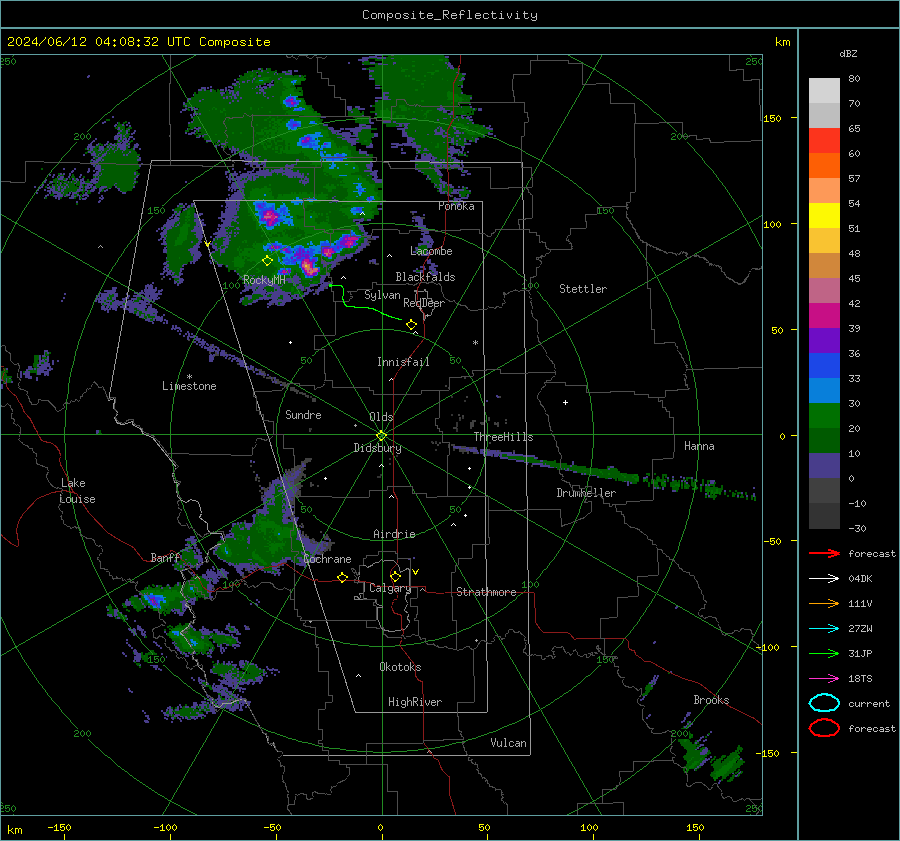Screen dimensions: 900x841
Task: Click the Okotoks label
Action: coord(400,667)
